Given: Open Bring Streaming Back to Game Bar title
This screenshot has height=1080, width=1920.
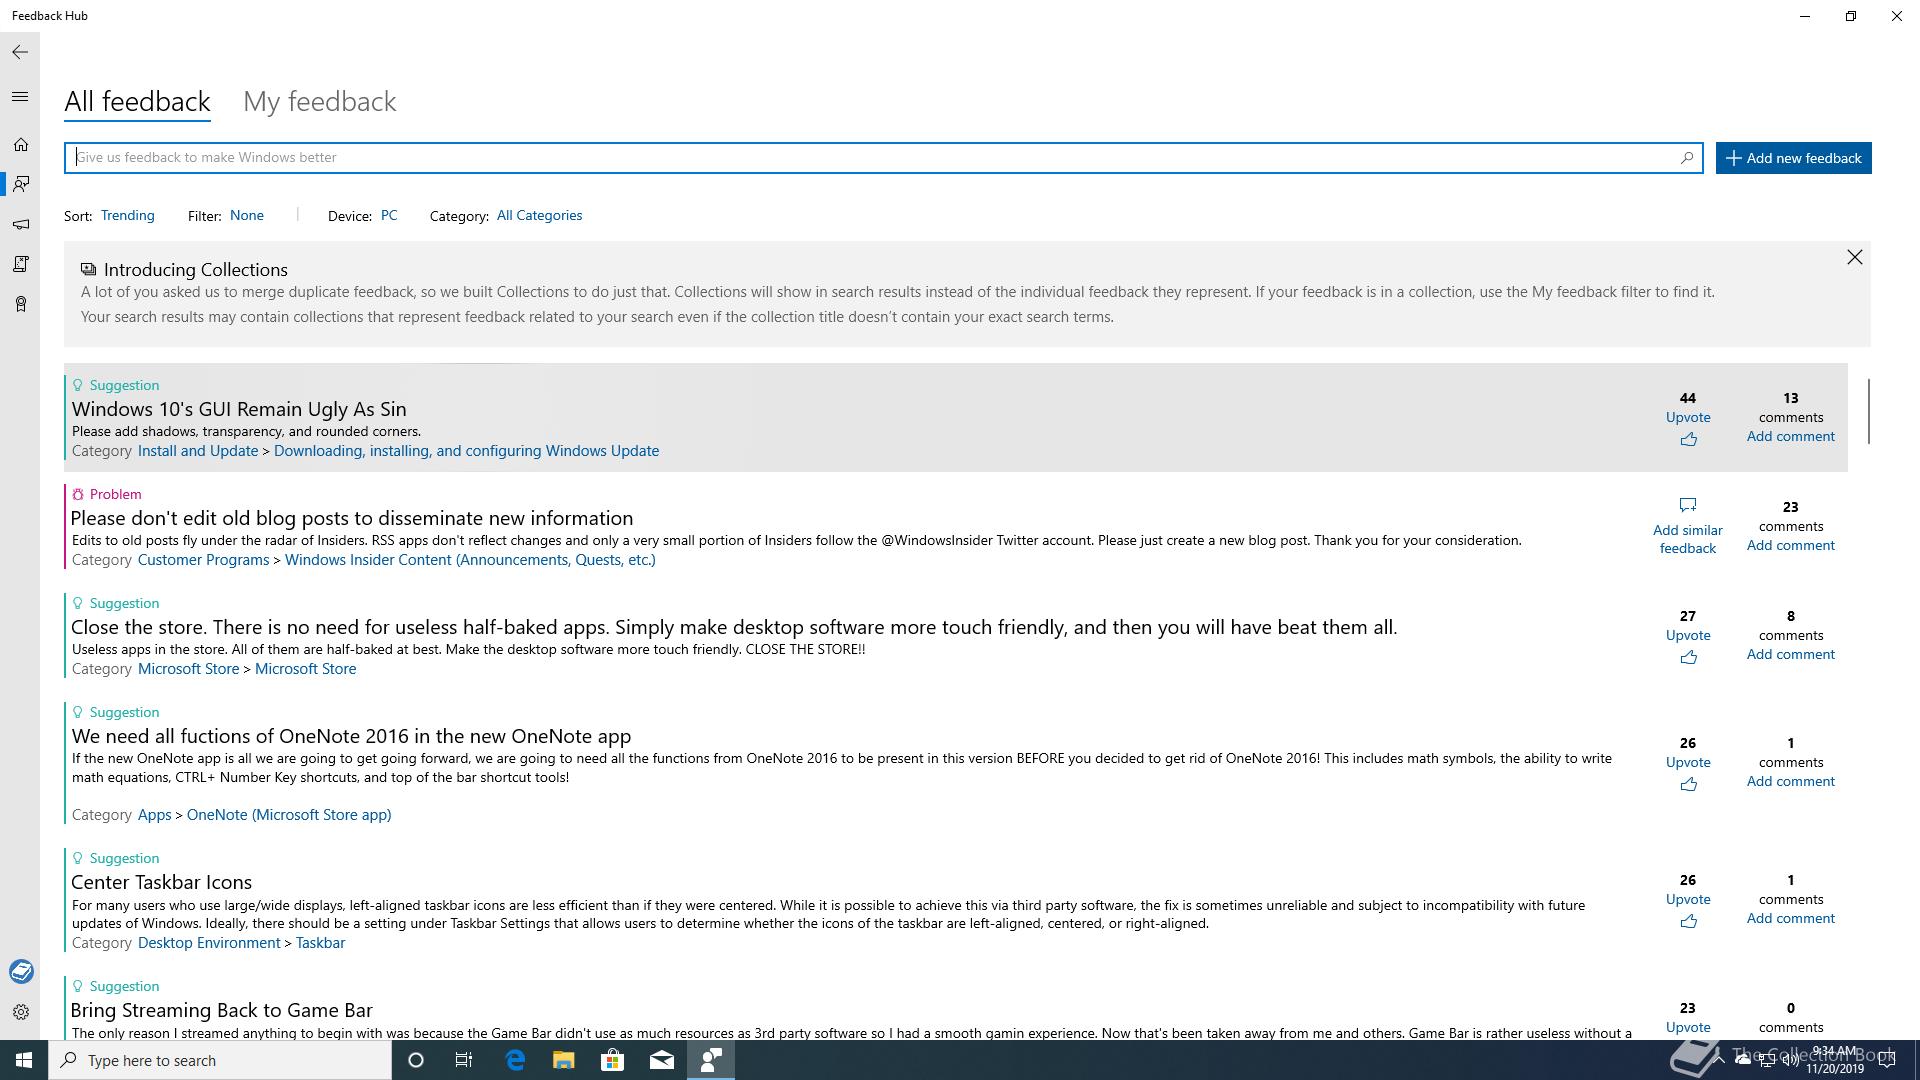Looking at the screenshot, I should tap(221, 1010).
